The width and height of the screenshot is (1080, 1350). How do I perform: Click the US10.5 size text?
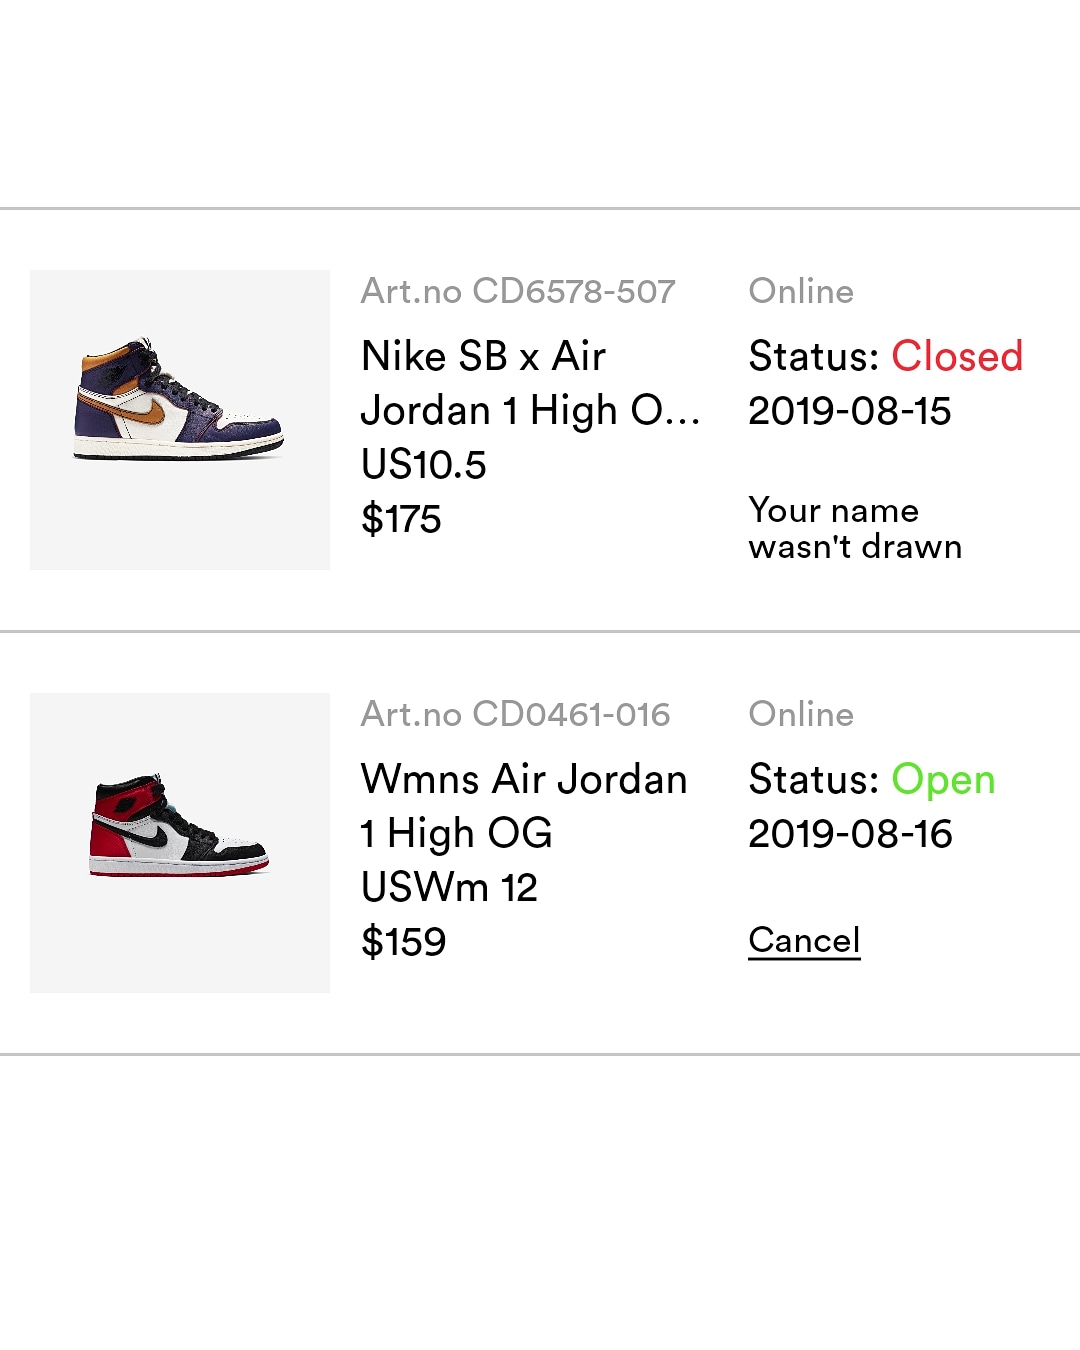point(423,465)
